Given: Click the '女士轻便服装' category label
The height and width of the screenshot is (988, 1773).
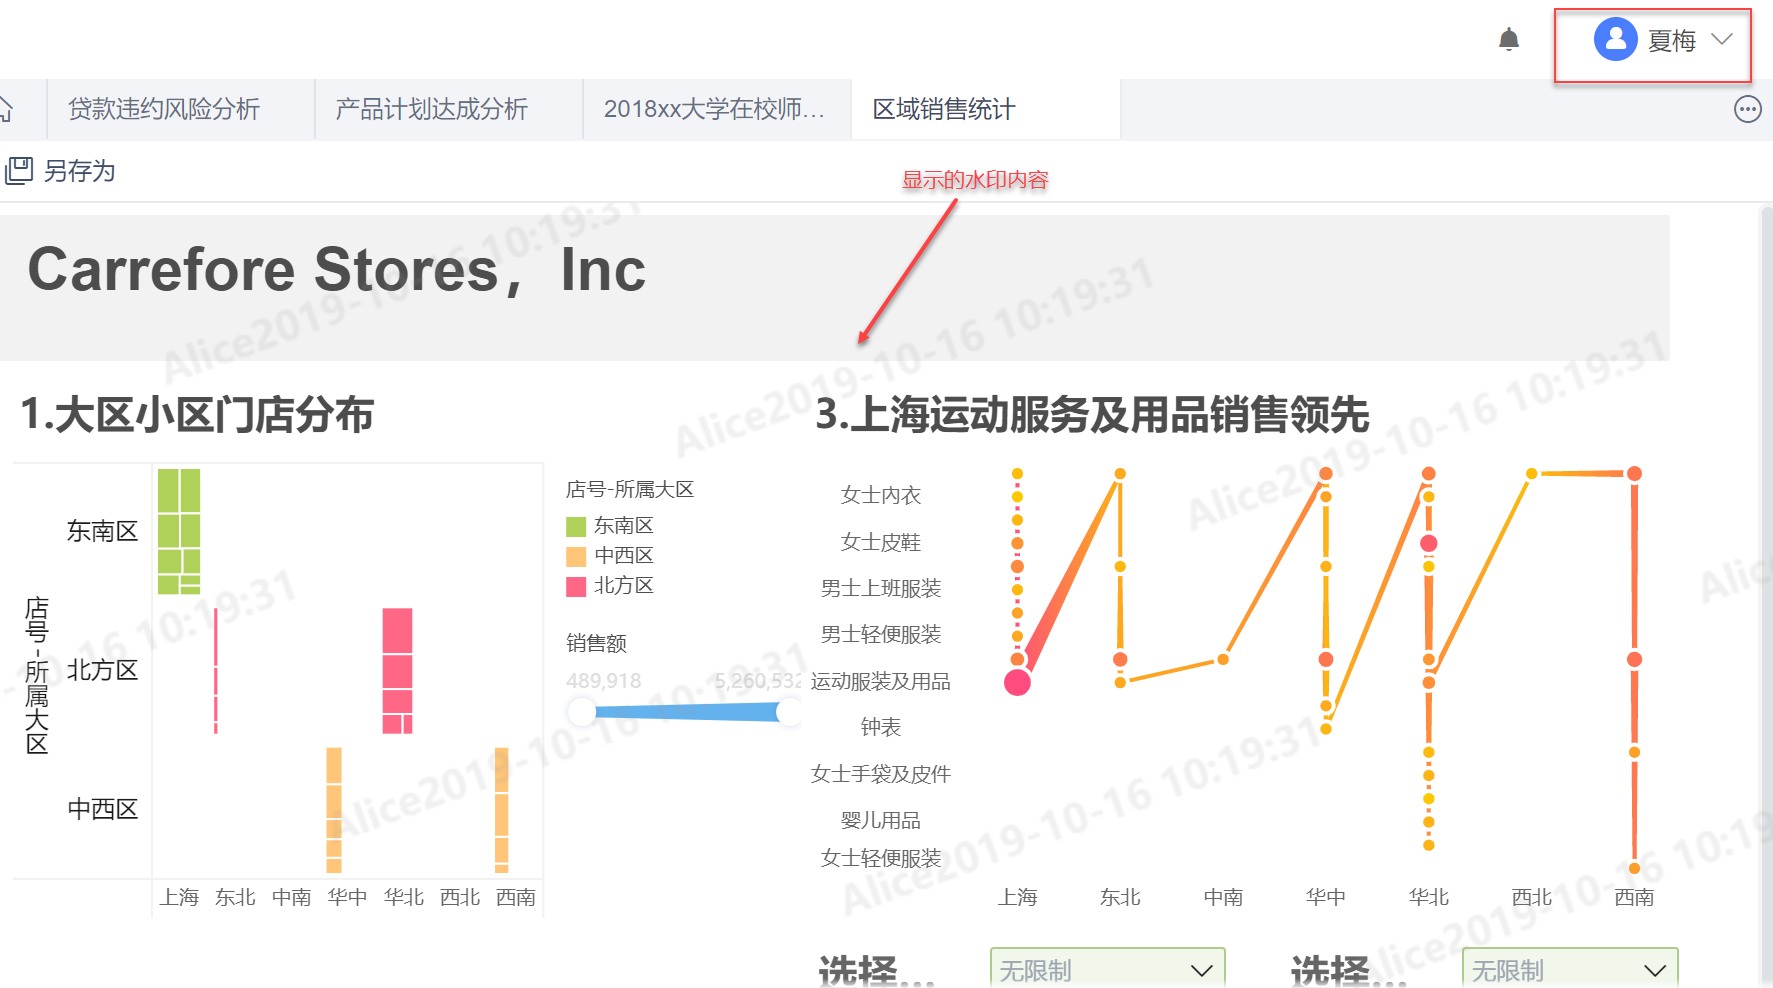Looking at the screenshot, I should tap(881, 858).
